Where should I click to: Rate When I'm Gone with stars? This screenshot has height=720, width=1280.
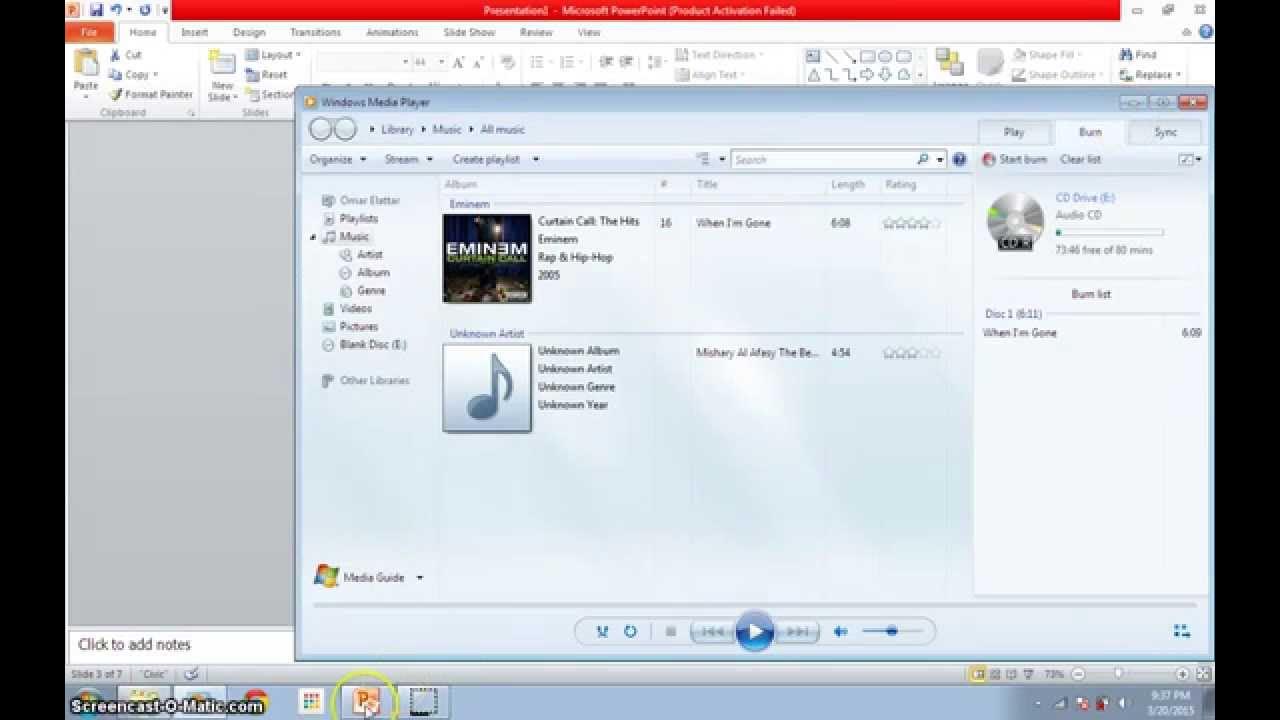pyautogui.click(x=912, y=223)
